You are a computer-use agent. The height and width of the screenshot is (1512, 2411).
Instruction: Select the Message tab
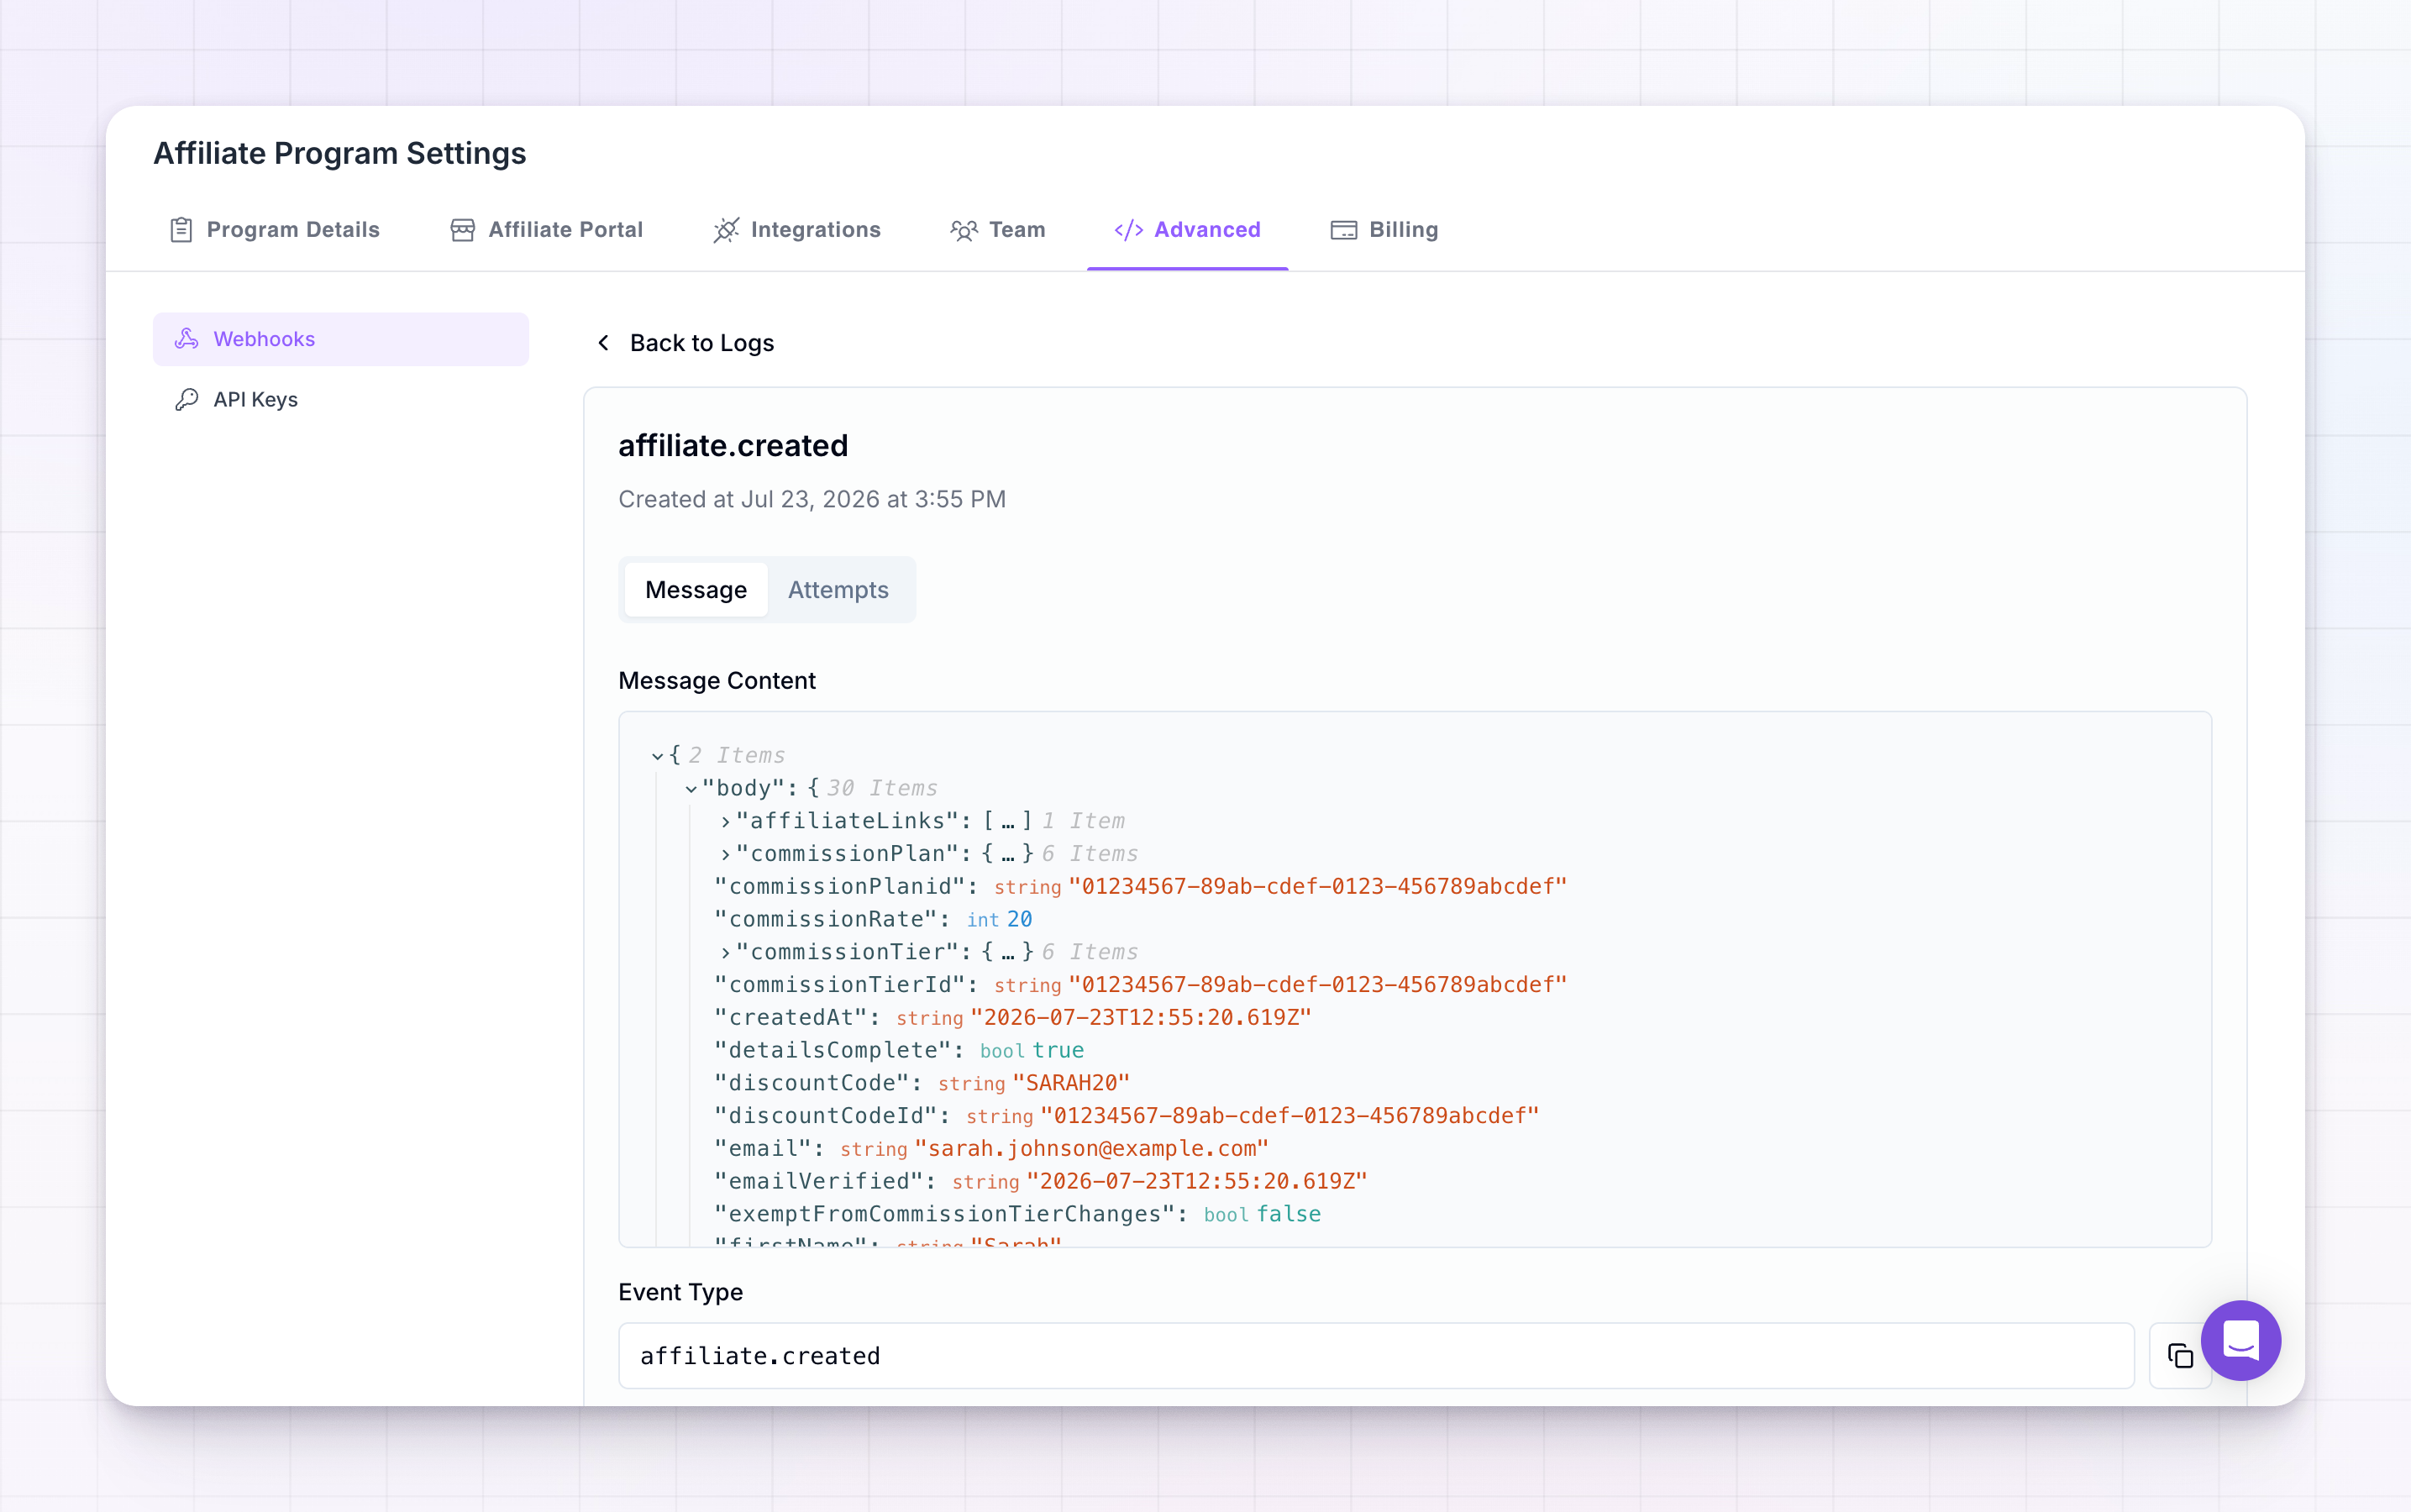coord(695,590)
